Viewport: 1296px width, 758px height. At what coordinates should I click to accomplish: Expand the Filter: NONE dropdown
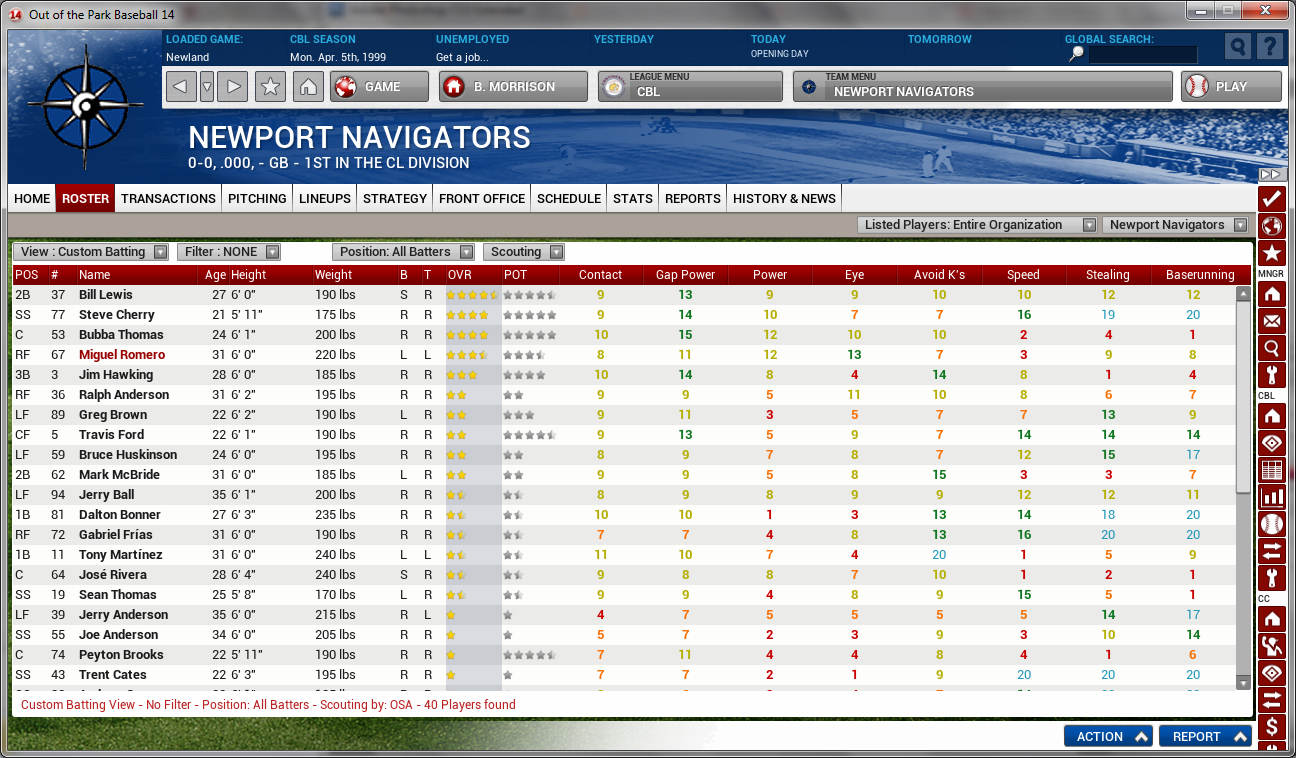pyautogui.click(x=228, y=252)
